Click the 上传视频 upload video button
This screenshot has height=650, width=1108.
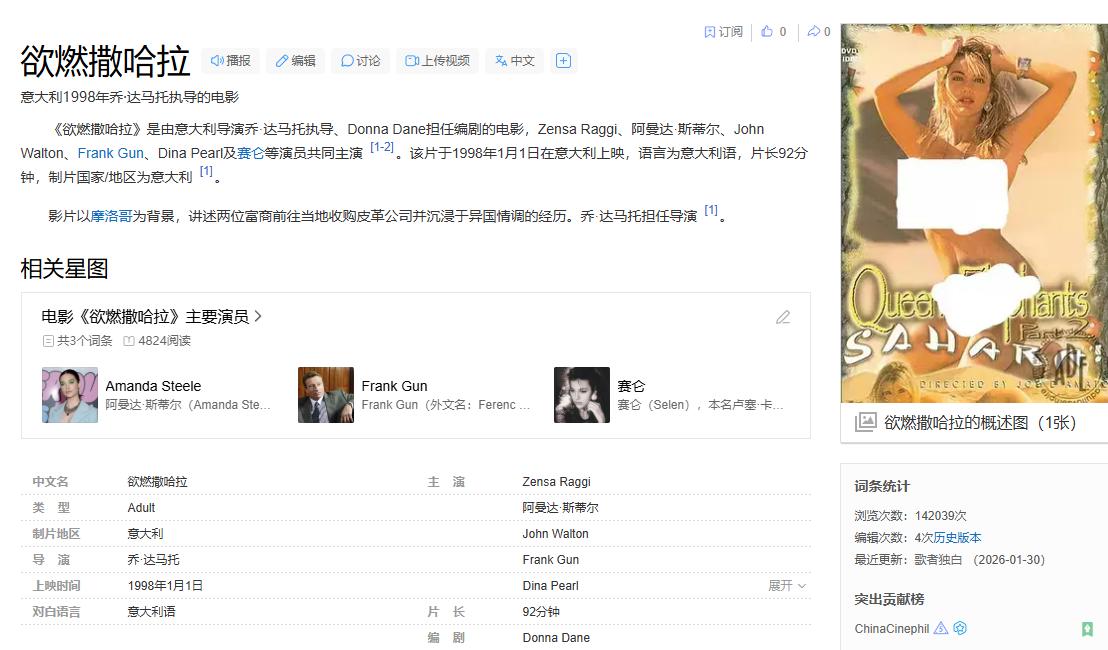point(437,61)
